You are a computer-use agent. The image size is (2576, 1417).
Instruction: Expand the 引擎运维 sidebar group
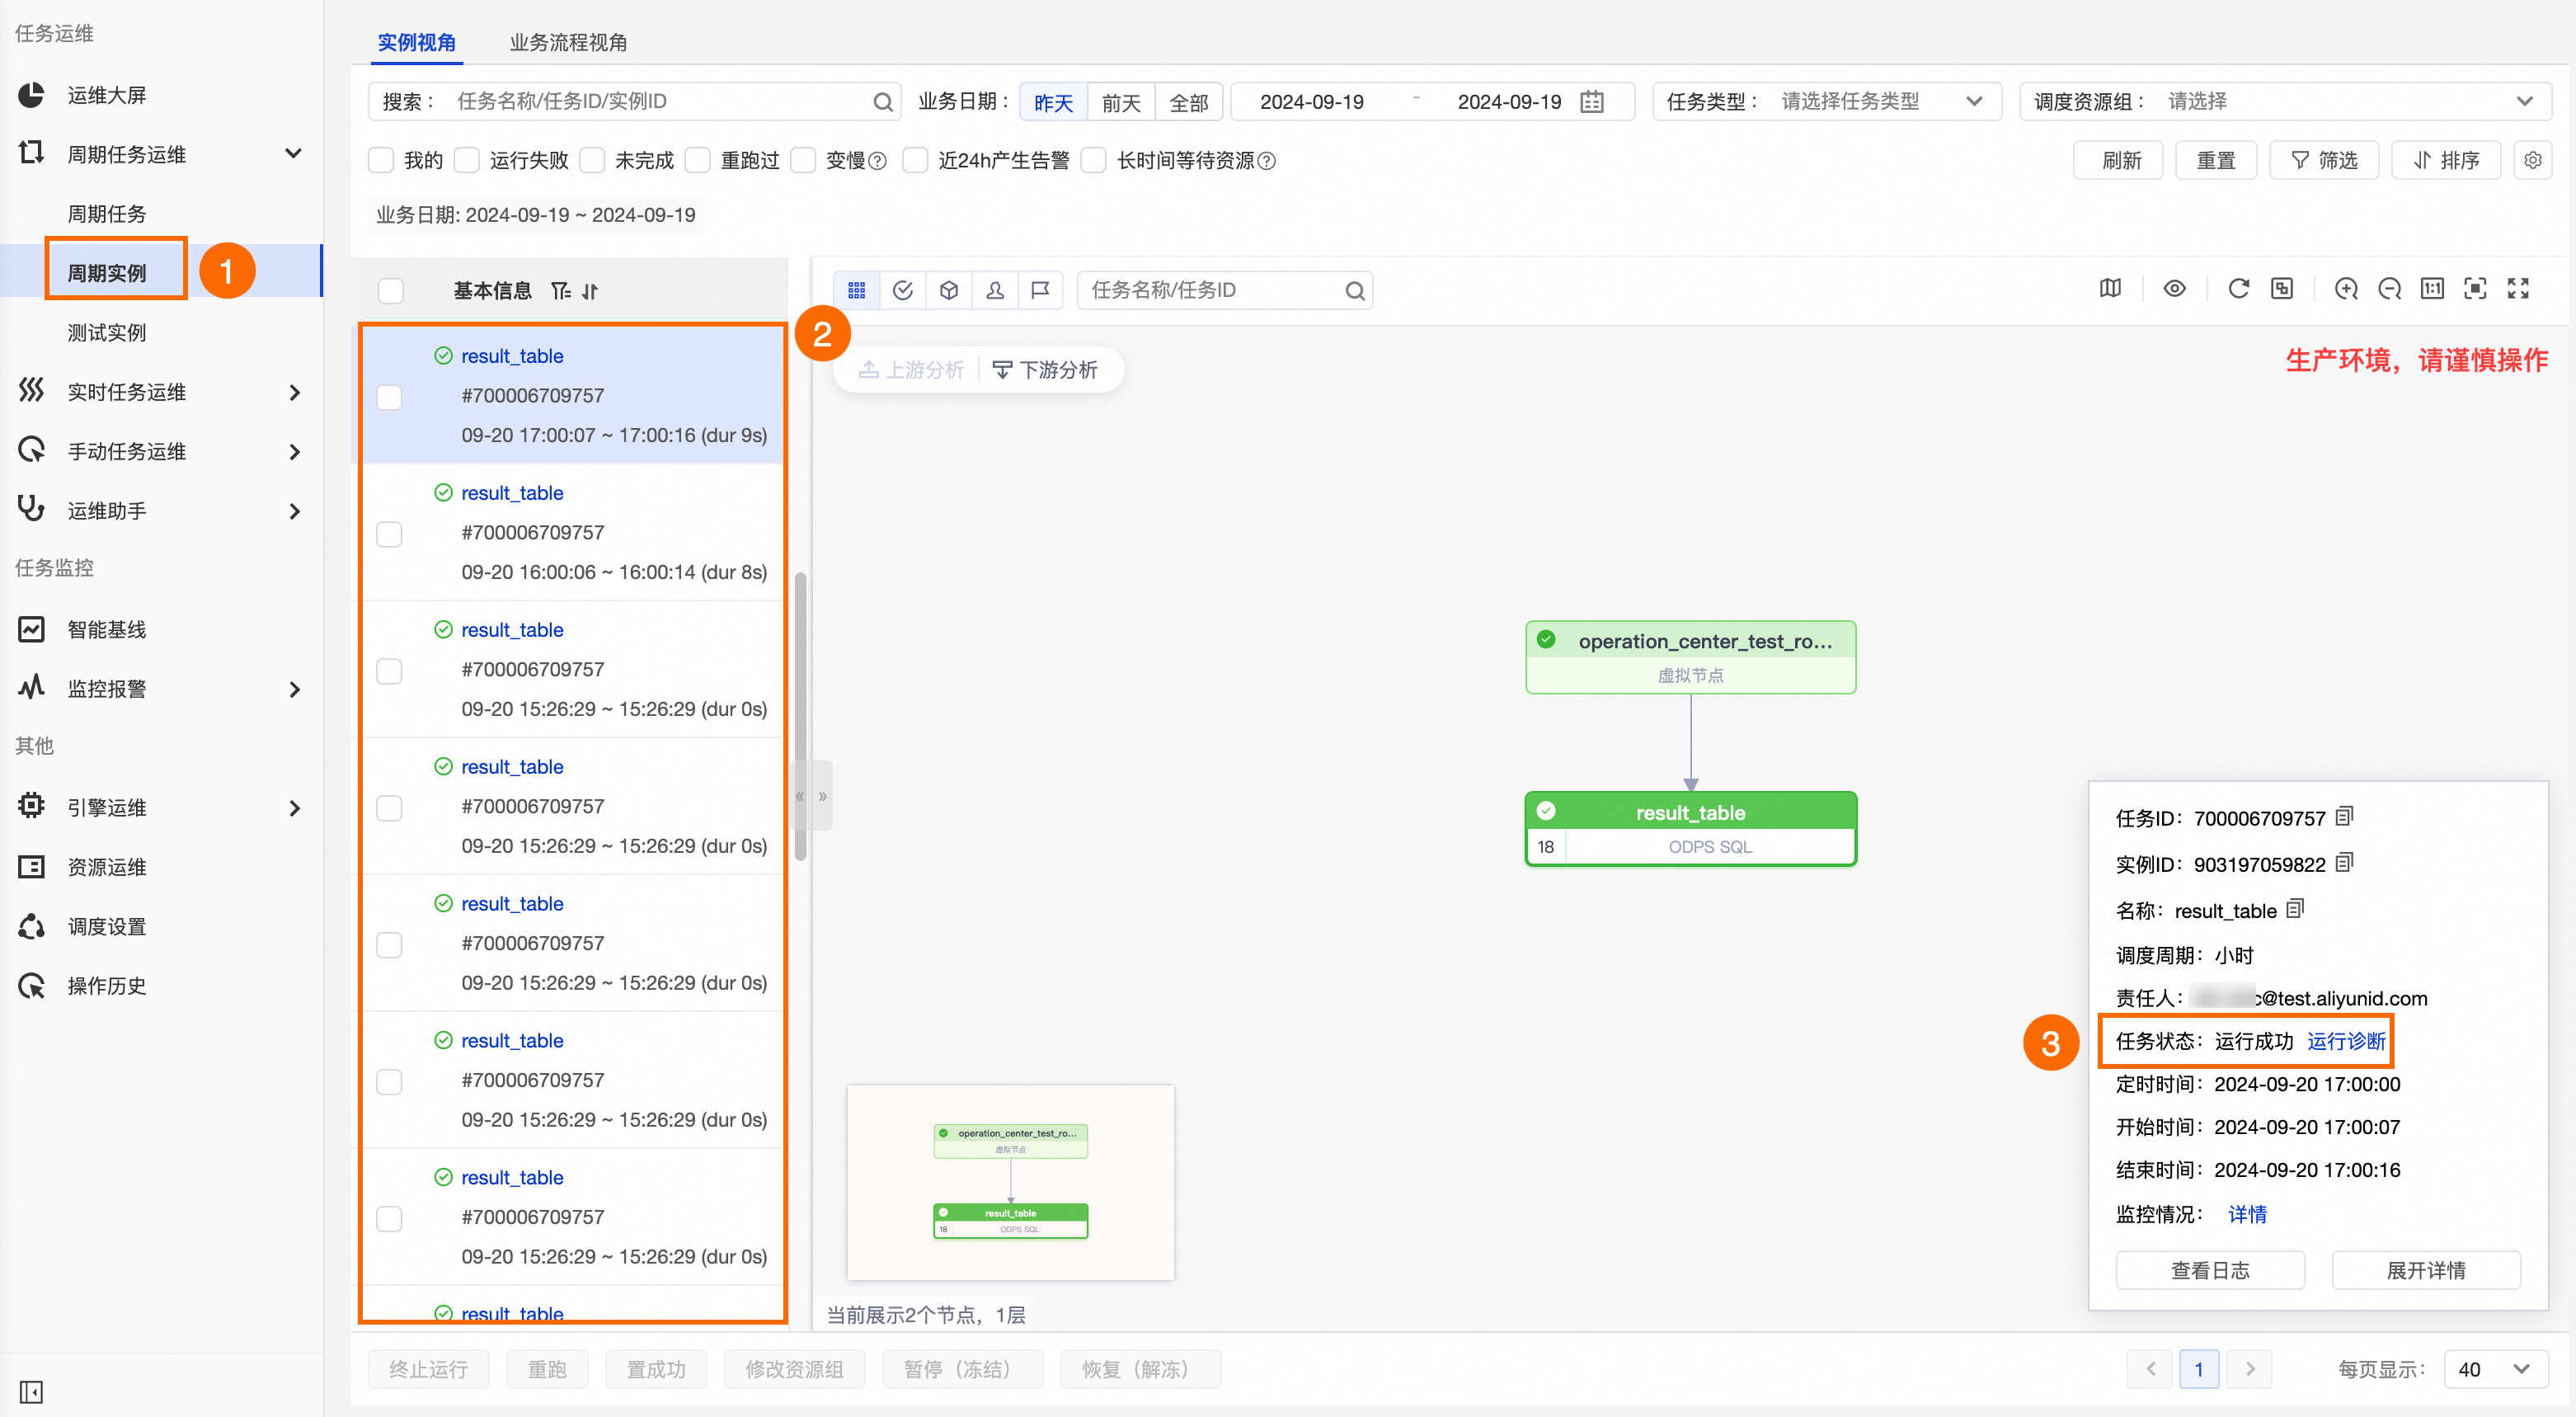(294, 808)
